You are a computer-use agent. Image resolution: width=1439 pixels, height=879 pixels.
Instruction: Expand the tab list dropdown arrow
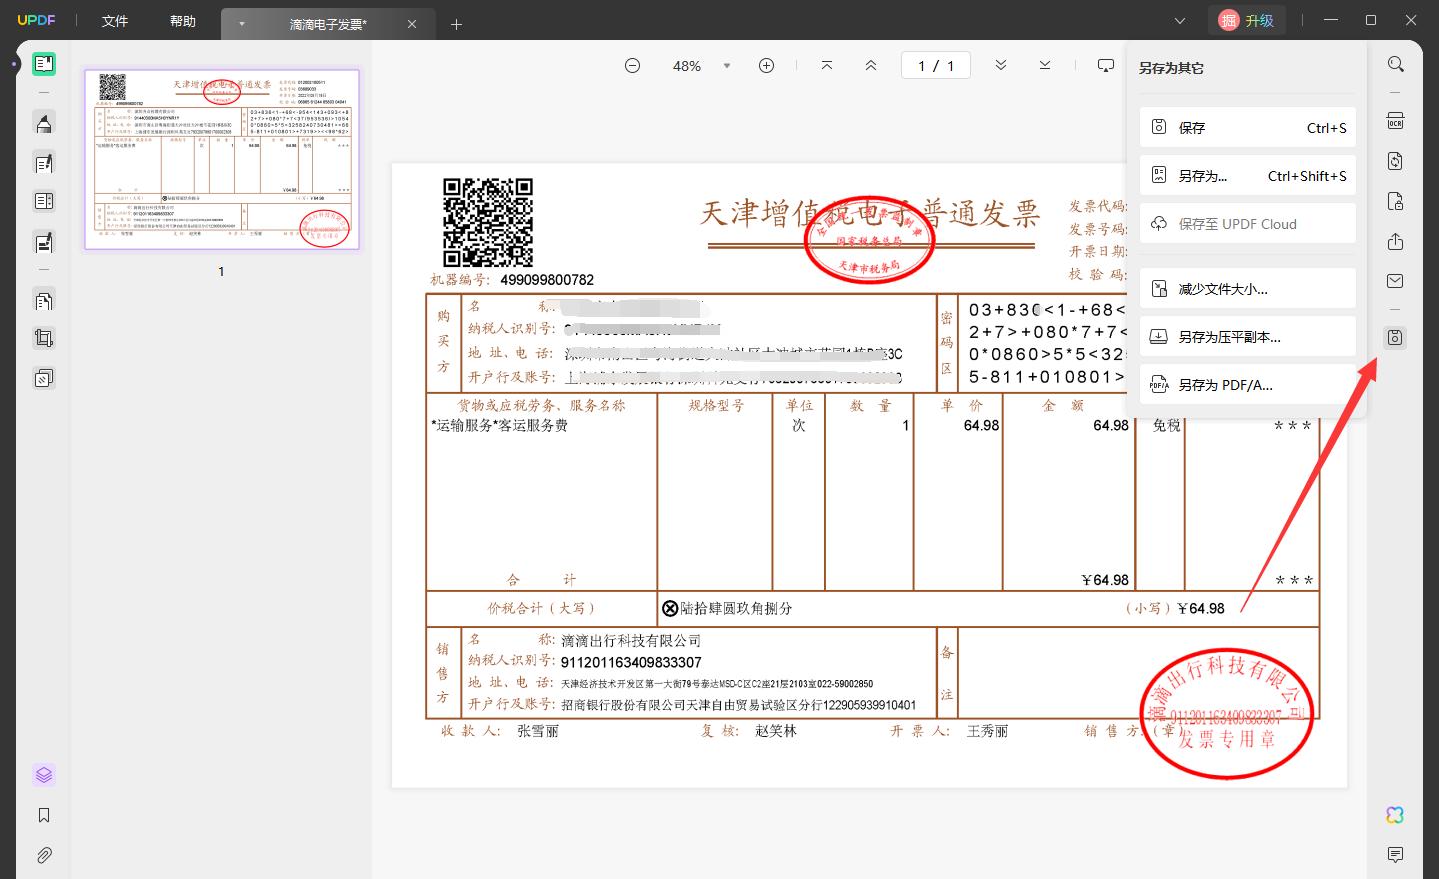tap(1180, 21)
